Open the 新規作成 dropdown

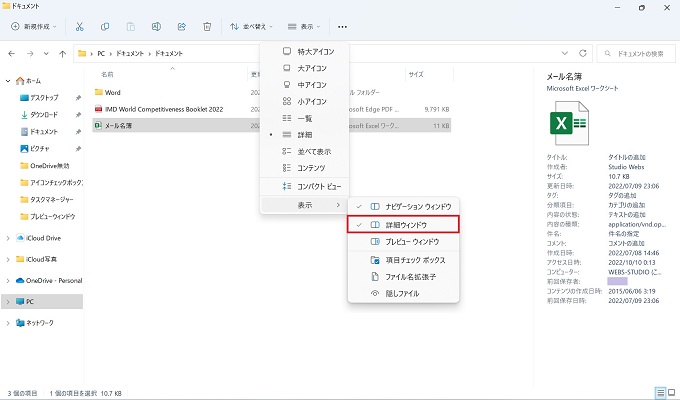[33, 27]
